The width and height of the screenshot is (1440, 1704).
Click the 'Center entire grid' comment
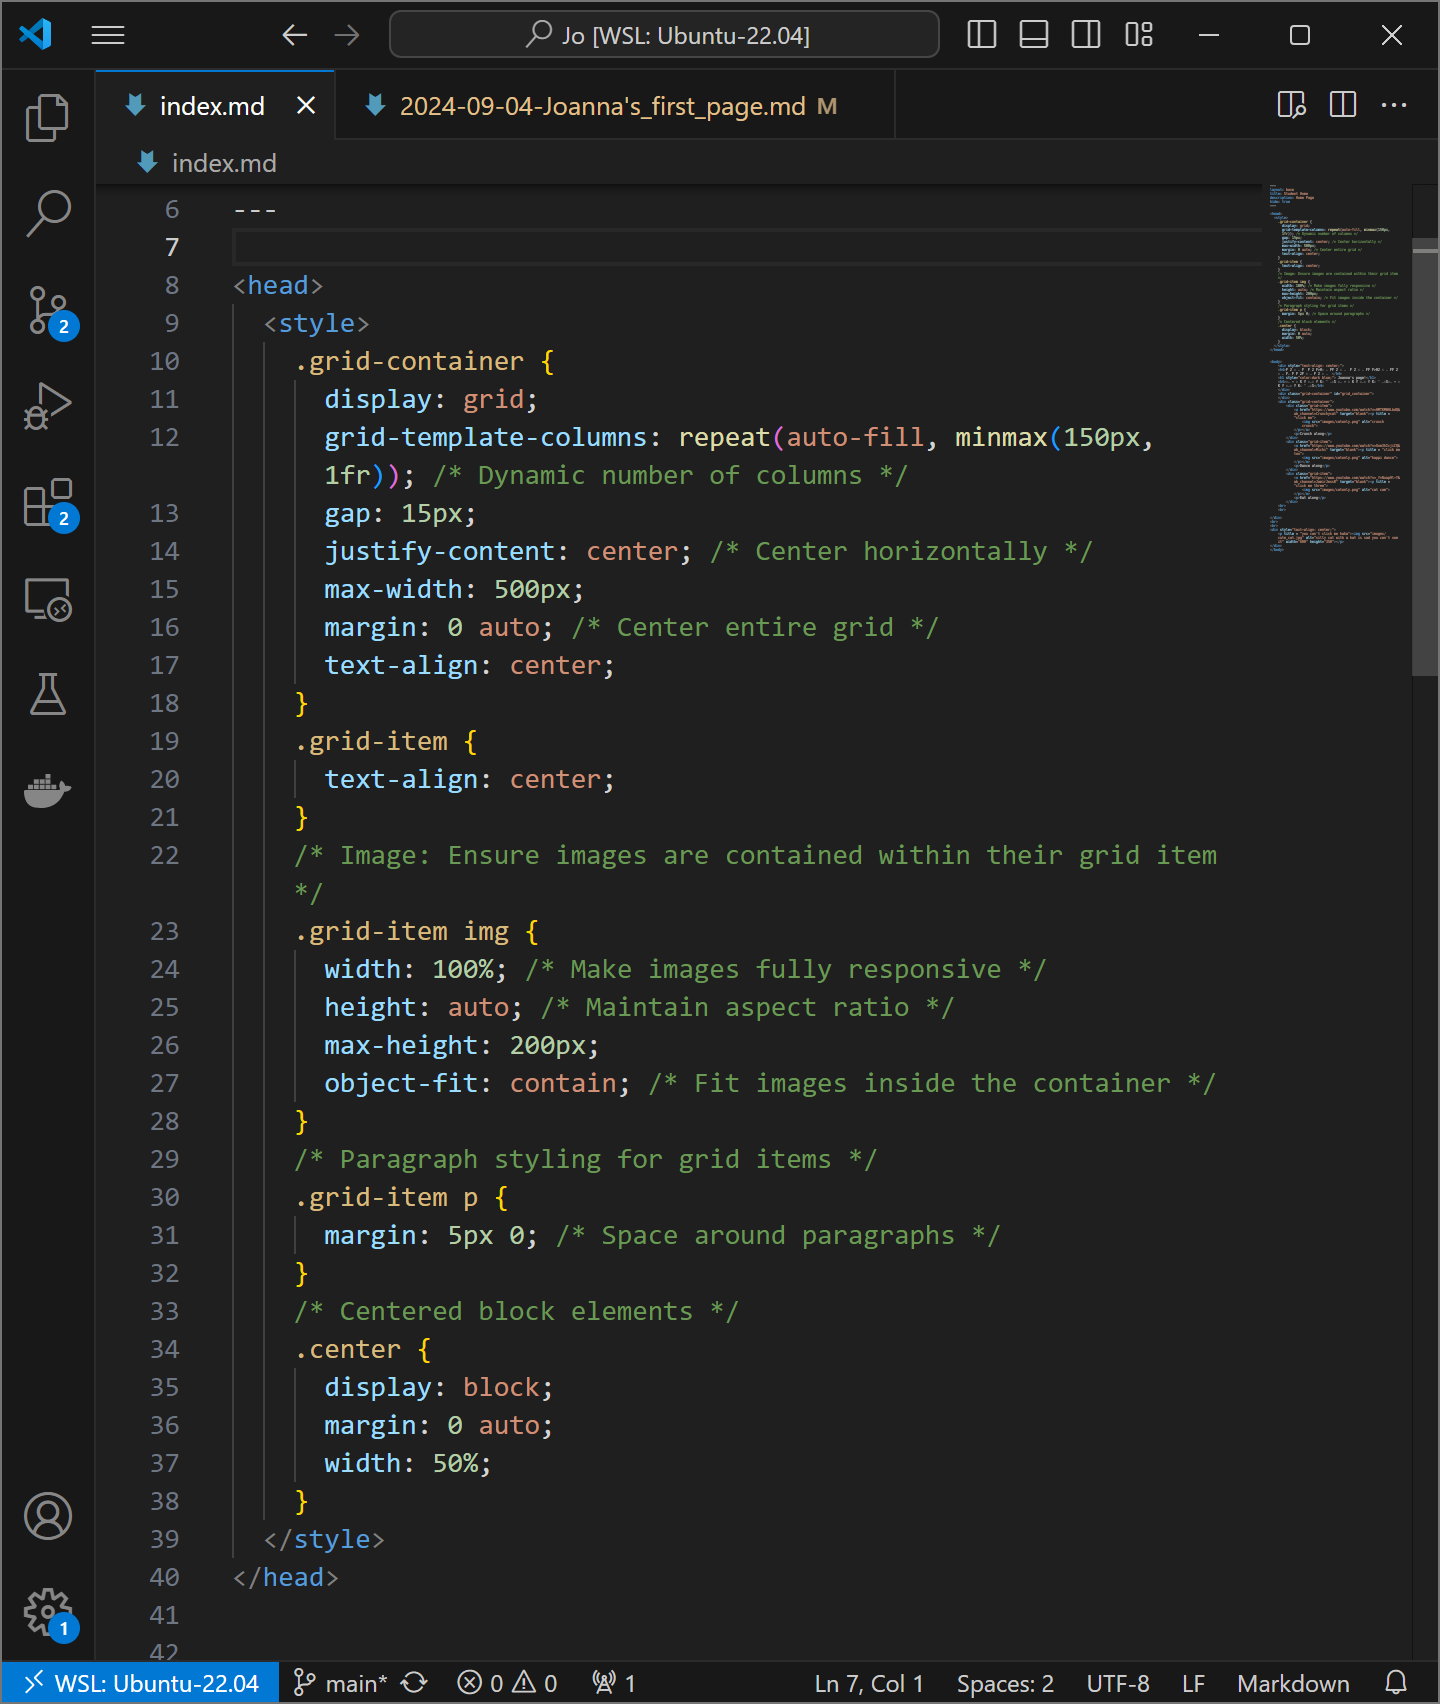(x=755, y=627)
